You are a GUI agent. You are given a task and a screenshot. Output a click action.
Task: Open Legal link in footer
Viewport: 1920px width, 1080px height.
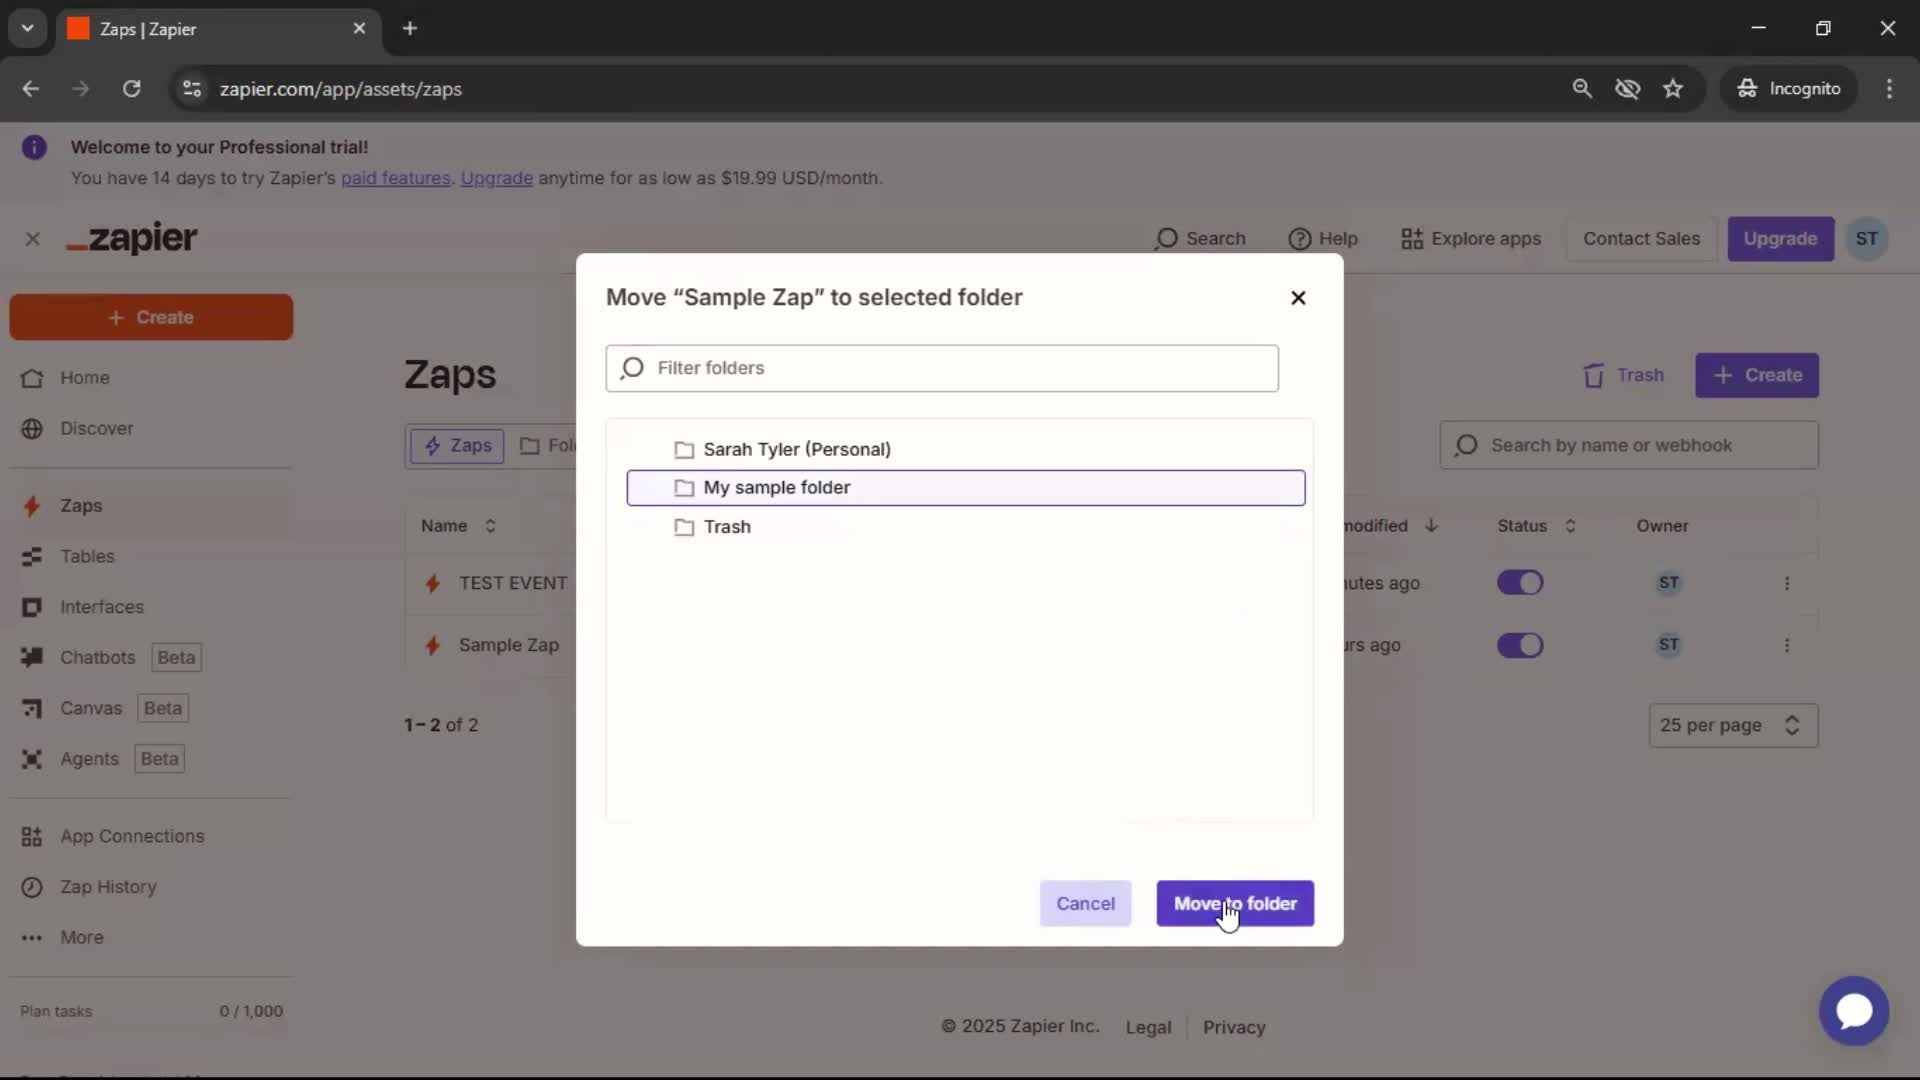[1148, 1027]
